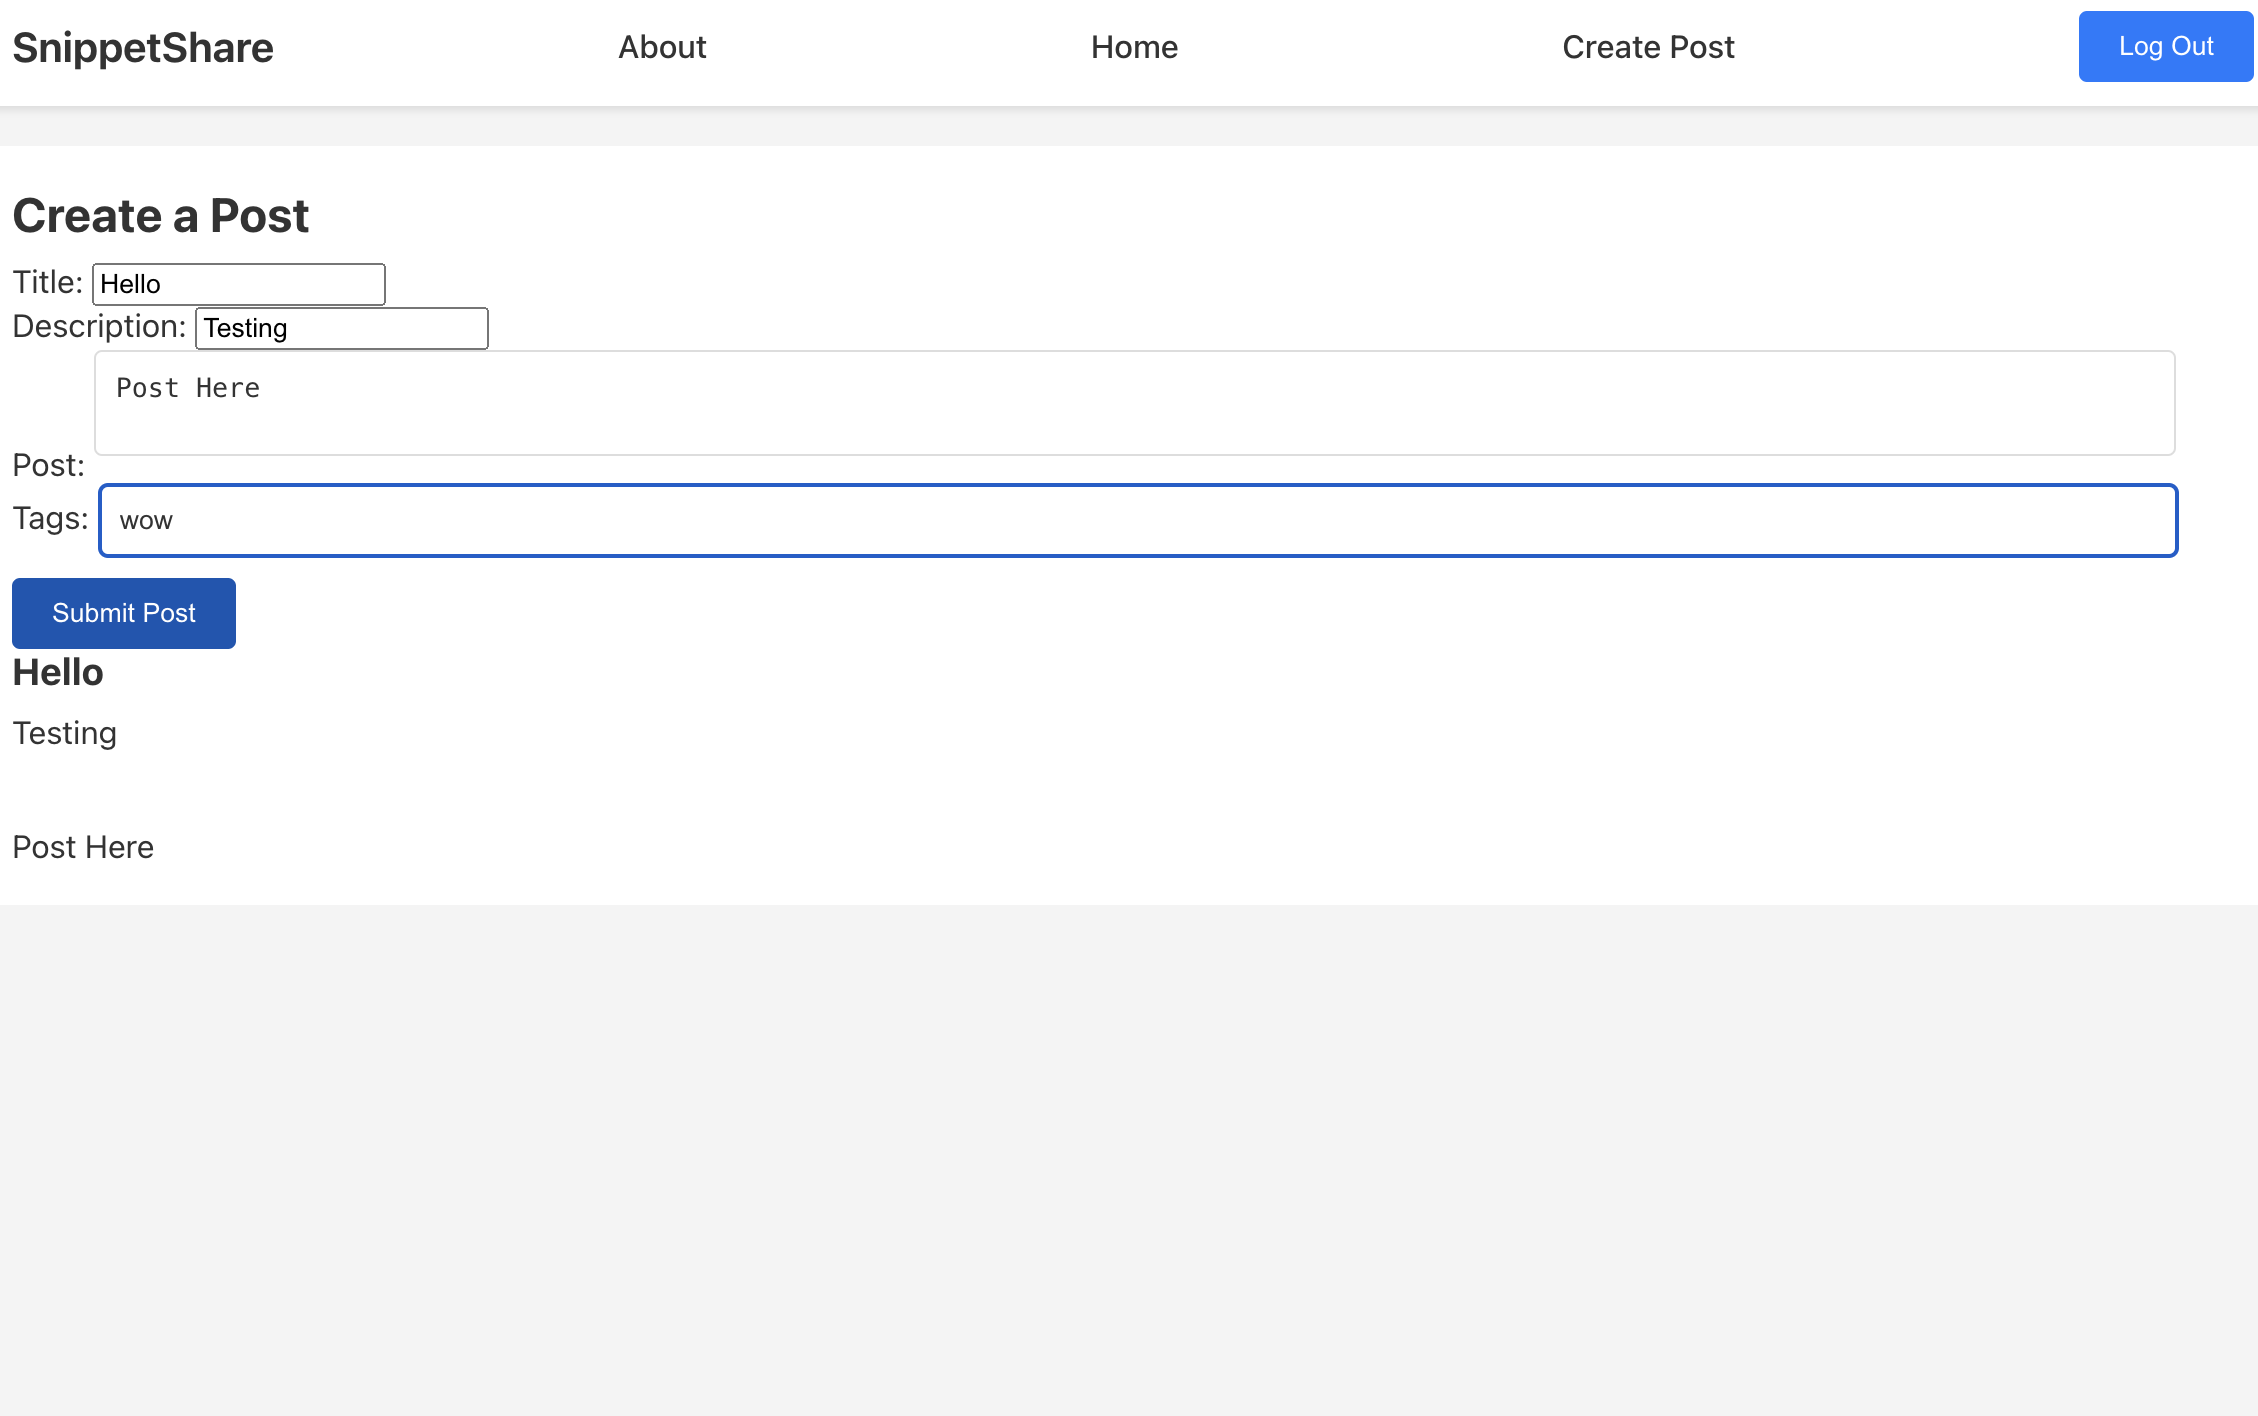Click the Testing preview description text

[65, 733]
